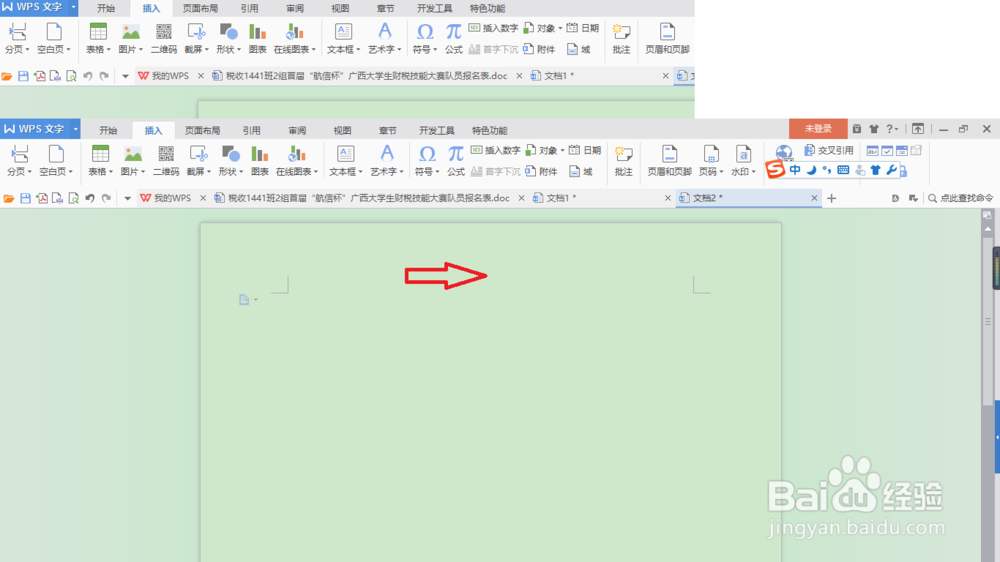
Task: Expand 符号 dropdown arrow in front window
Action: point(437,172)
